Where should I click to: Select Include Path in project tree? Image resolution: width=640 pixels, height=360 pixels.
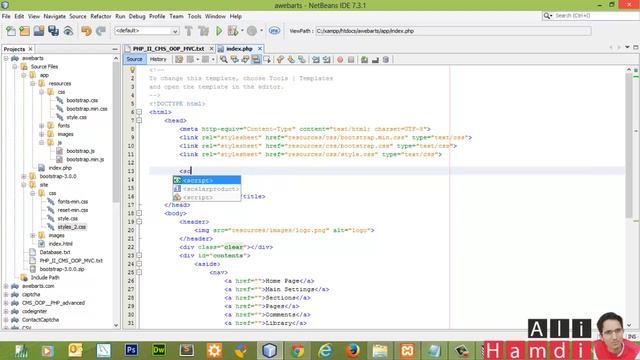point(45,278)
